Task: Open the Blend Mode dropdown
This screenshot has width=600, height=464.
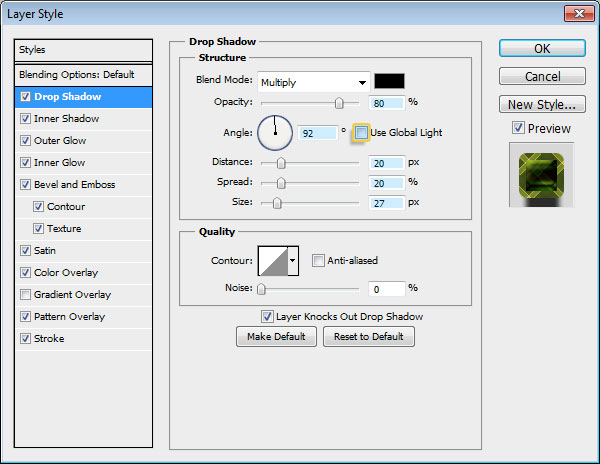Action: point(313,81)
